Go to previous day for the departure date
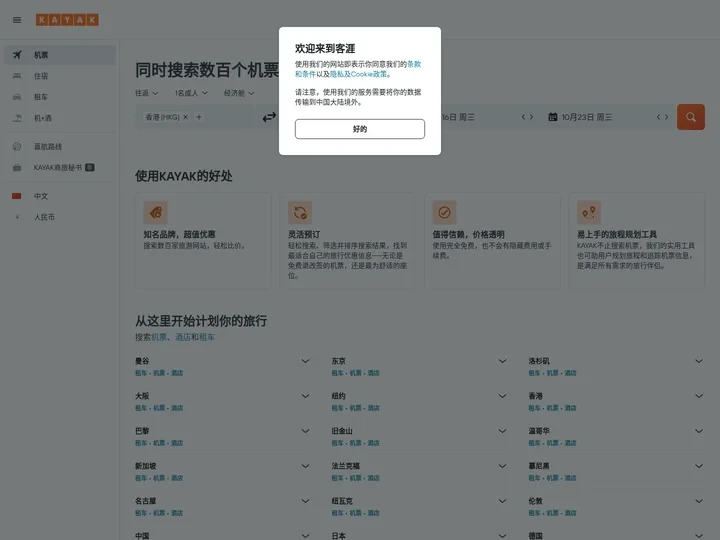720x540 pixels. tap(523, 118)
